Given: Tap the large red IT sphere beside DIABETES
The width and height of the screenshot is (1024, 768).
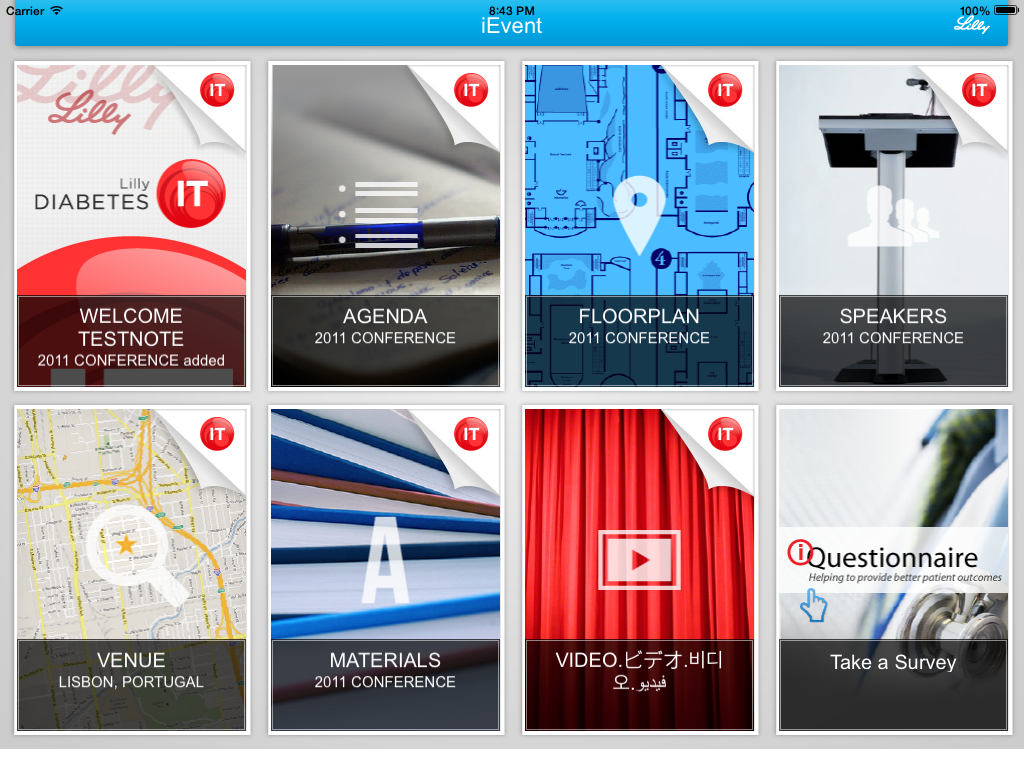Looking at the screenshot, I should (191, 193).
